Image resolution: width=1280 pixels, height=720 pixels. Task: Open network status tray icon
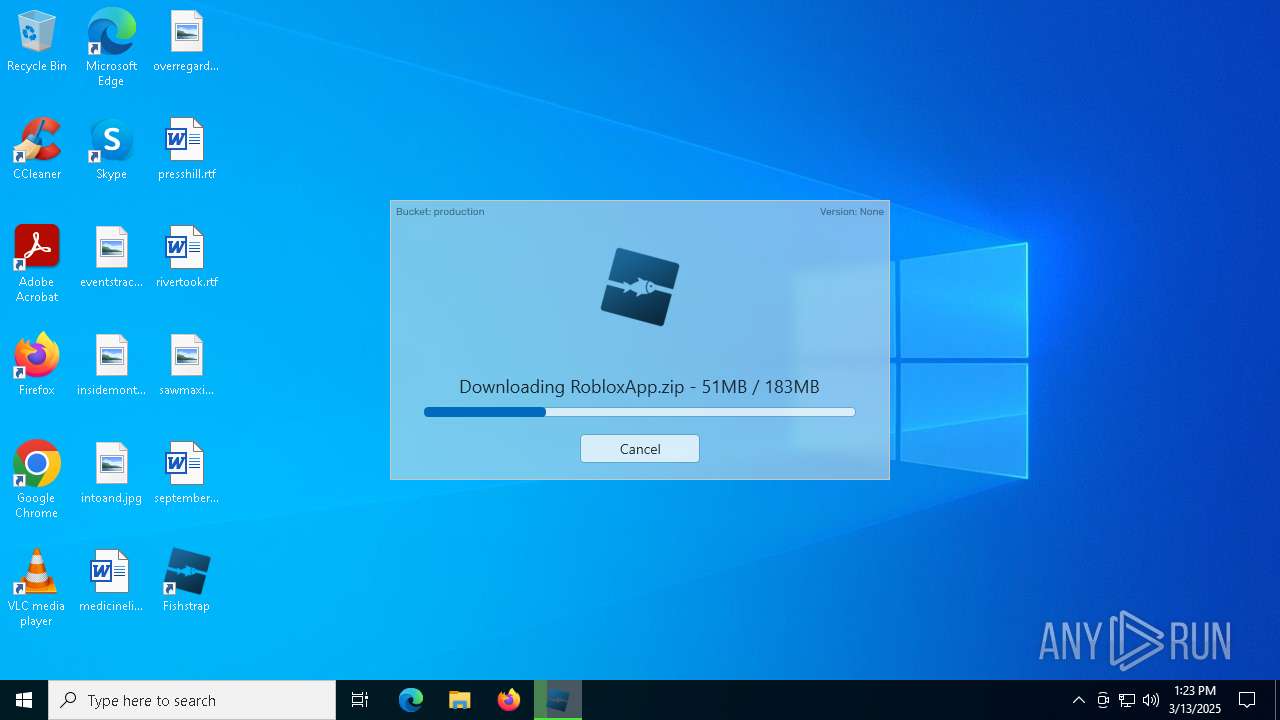pyautogui.click(x=1127, y=700)
